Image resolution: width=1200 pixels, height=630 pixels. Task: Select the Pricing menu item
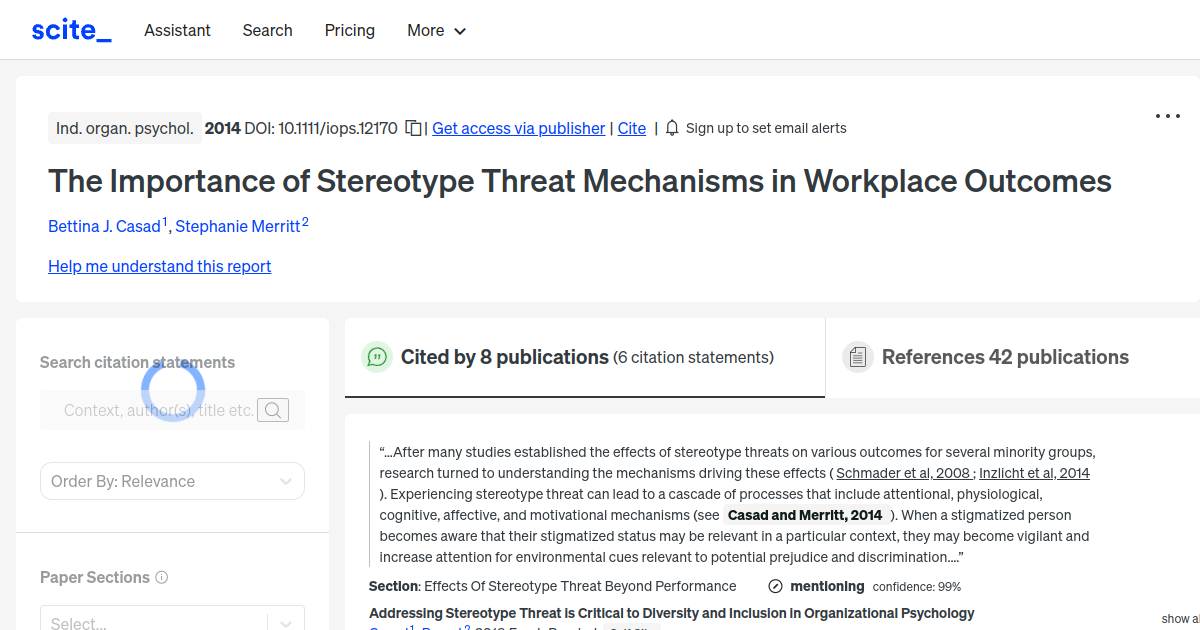point(349,31)
